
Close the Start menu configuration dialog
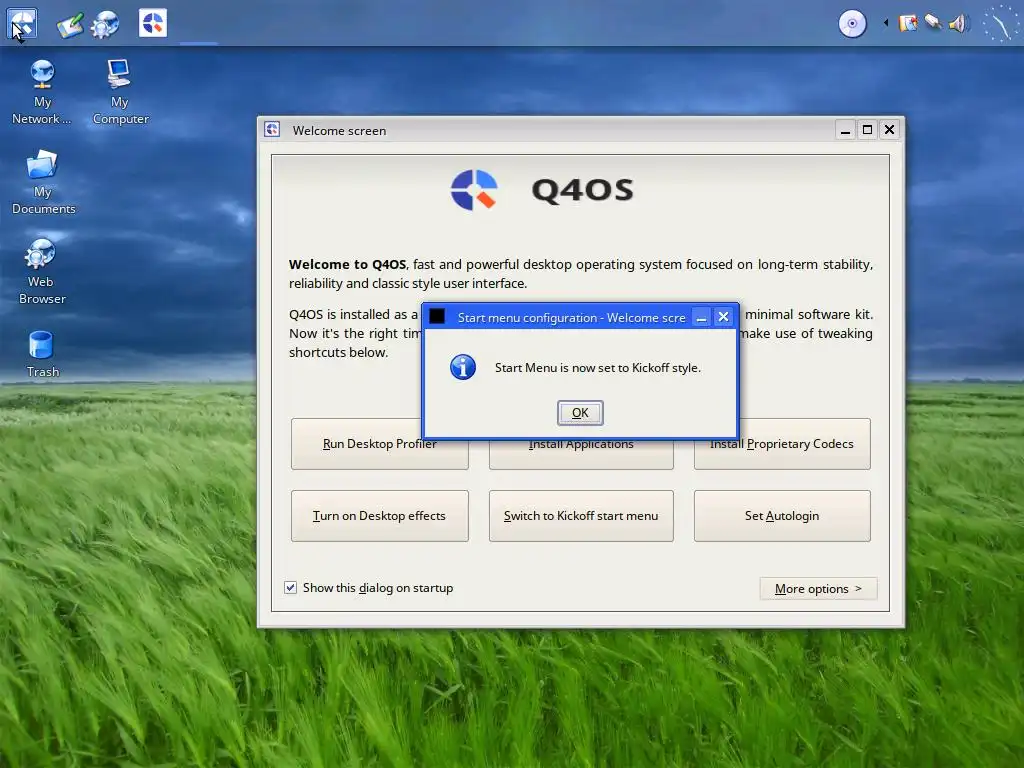(x=723, y=317)
